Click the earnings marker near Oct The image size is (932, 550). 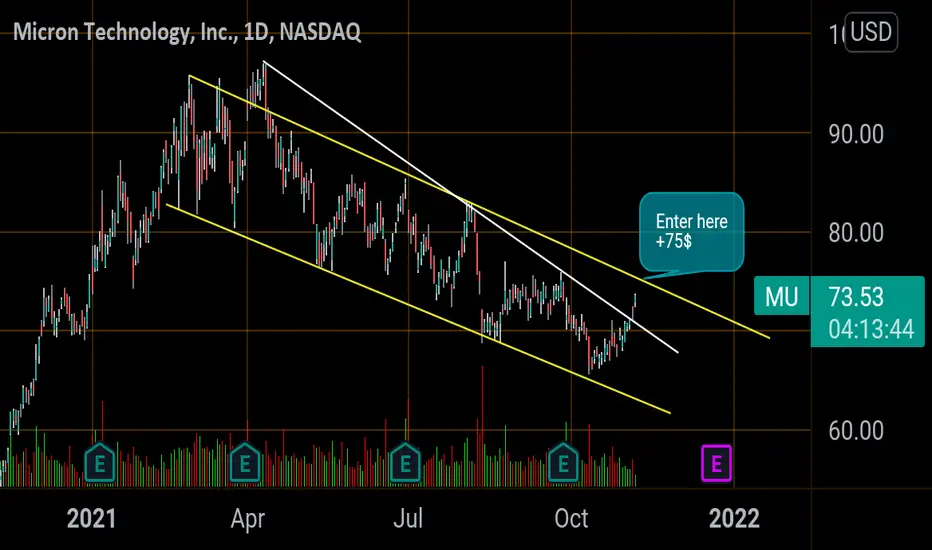tap(563, 463)
